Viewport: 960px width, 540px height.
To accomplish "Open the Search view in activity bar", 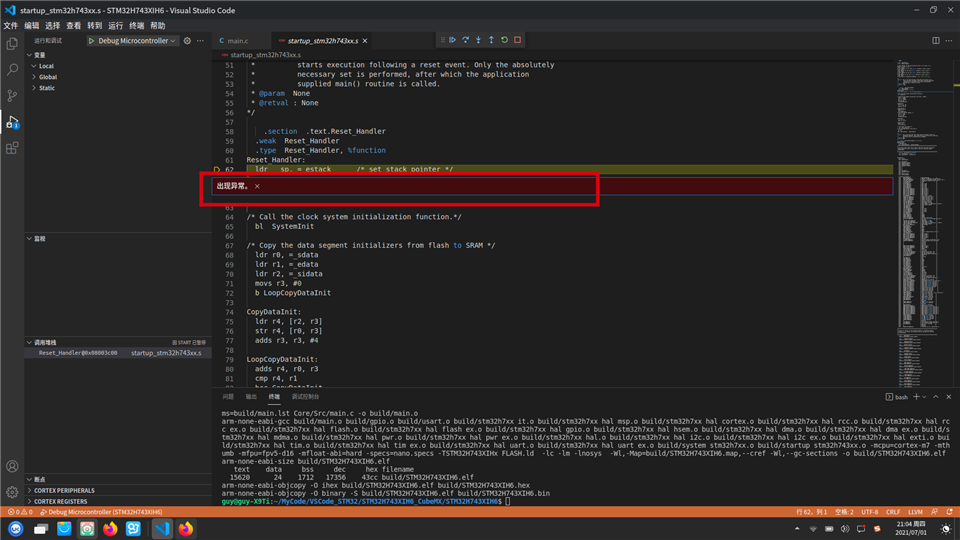I will (x=12, y=70).
